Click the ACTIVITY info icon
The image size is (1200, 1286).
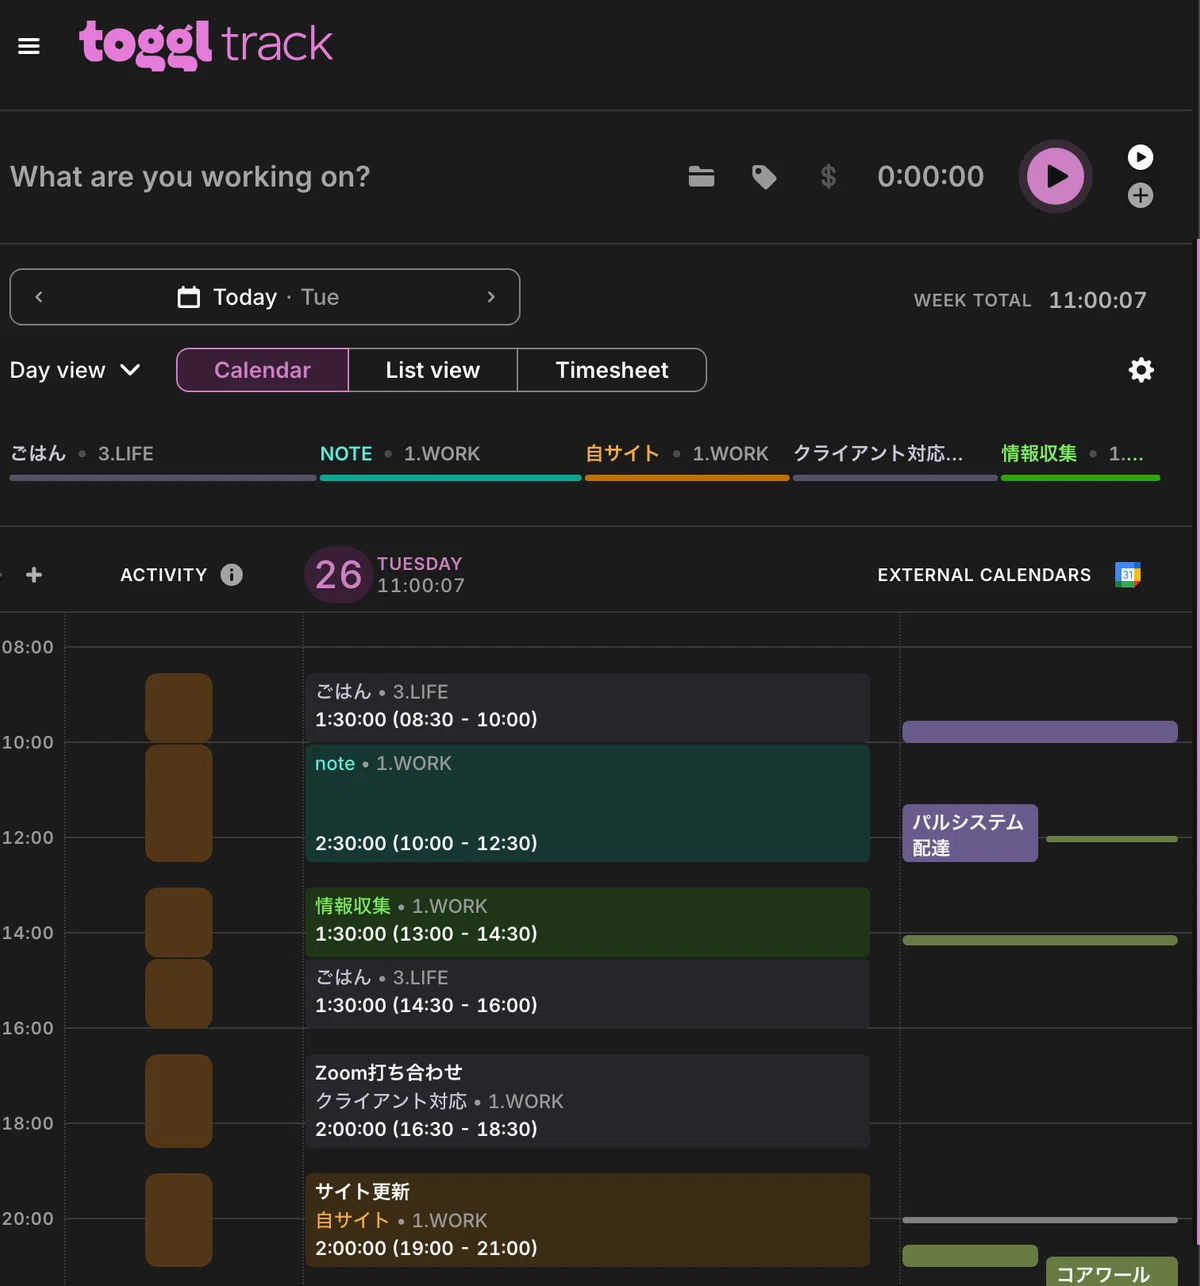pos(232,575)
